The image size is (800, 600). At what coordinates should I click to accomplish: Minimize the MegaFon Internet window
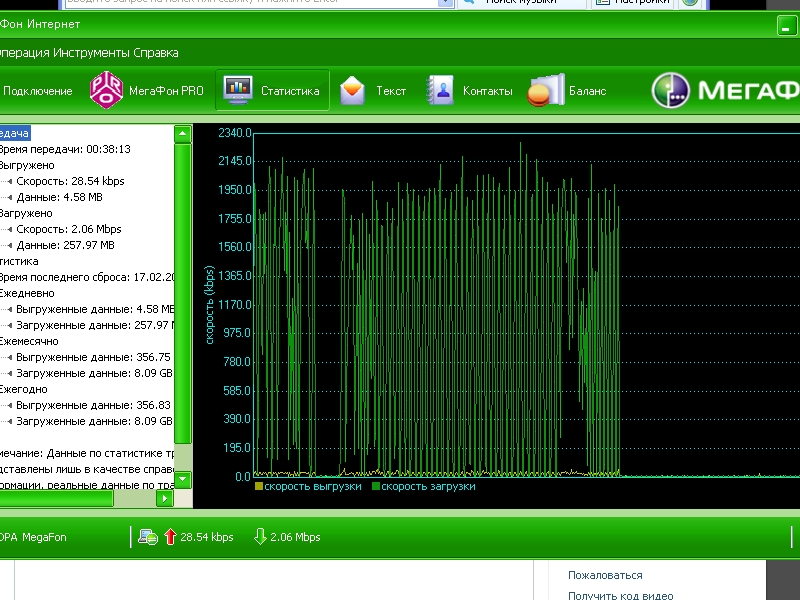pos(786,25)
